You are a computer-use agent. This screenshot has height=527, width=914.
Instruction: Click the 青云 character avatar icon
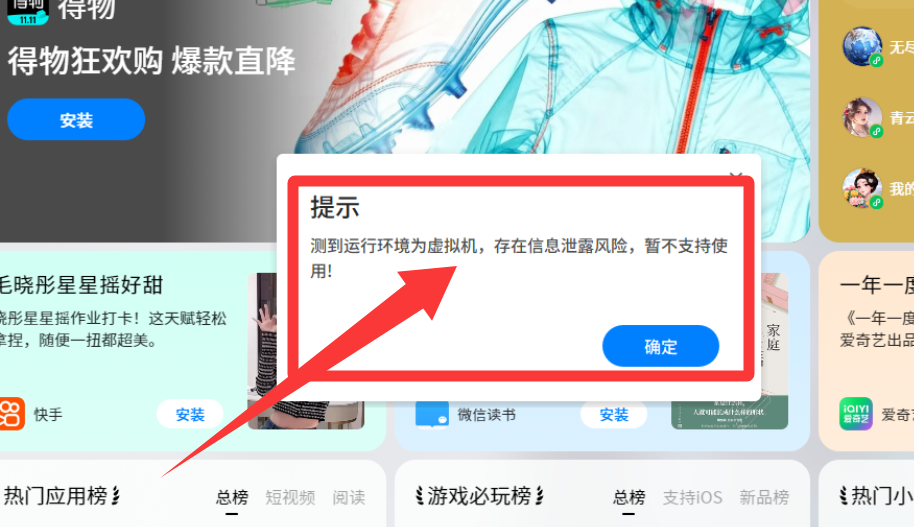pos(862,117)
